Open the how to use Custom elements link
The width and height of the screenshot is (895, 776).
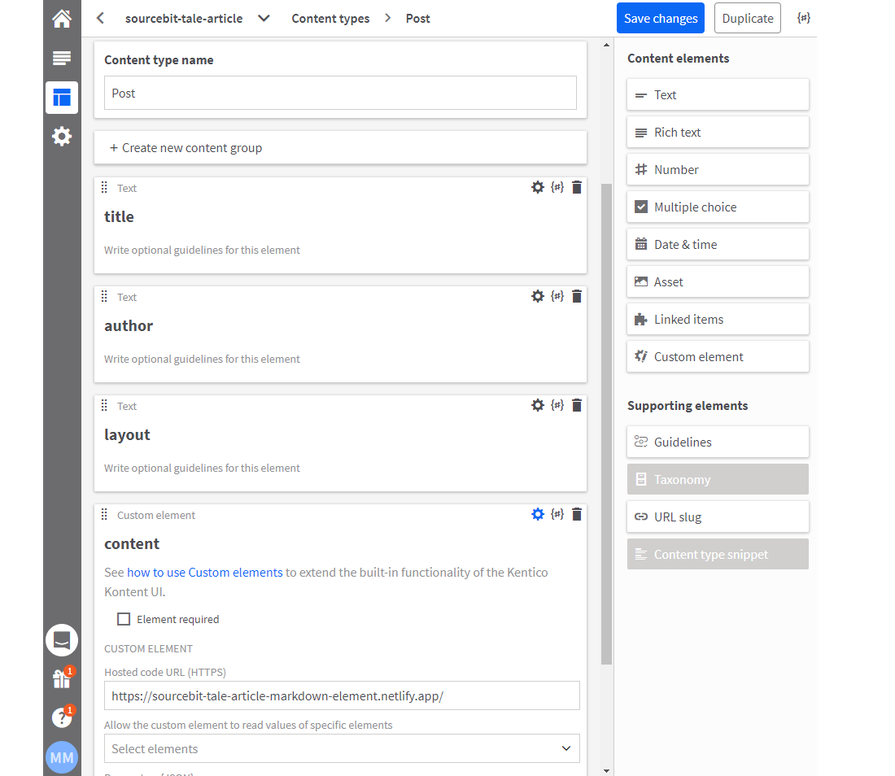point(205,572)
